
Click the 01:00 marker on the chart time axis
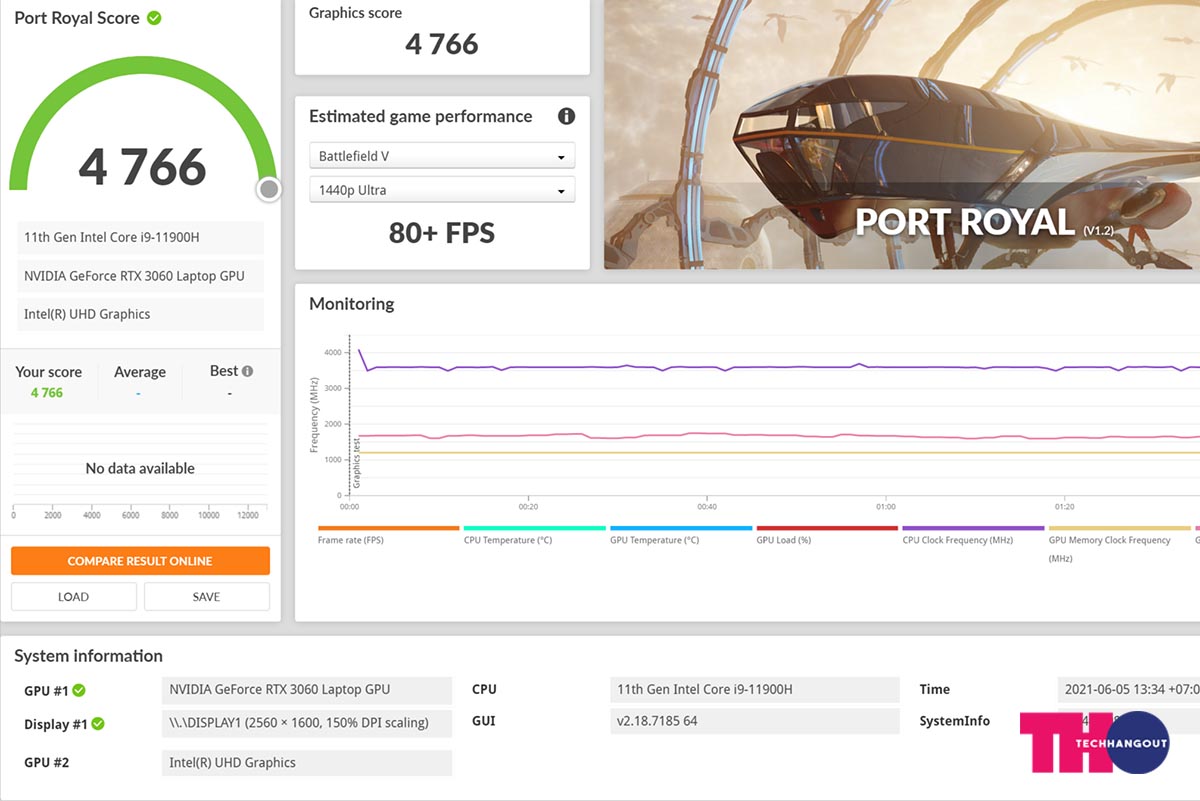tap(886, 507)
